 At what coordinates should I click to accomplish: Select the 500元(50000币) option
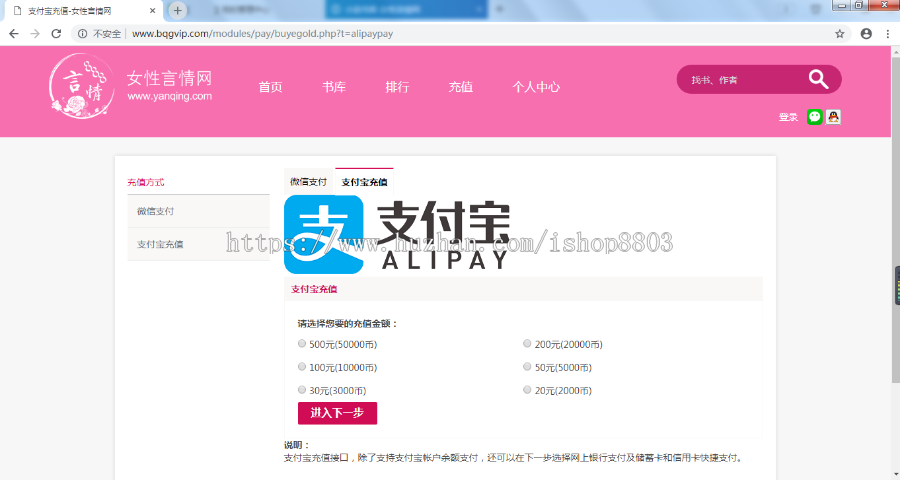coord(302,344)
